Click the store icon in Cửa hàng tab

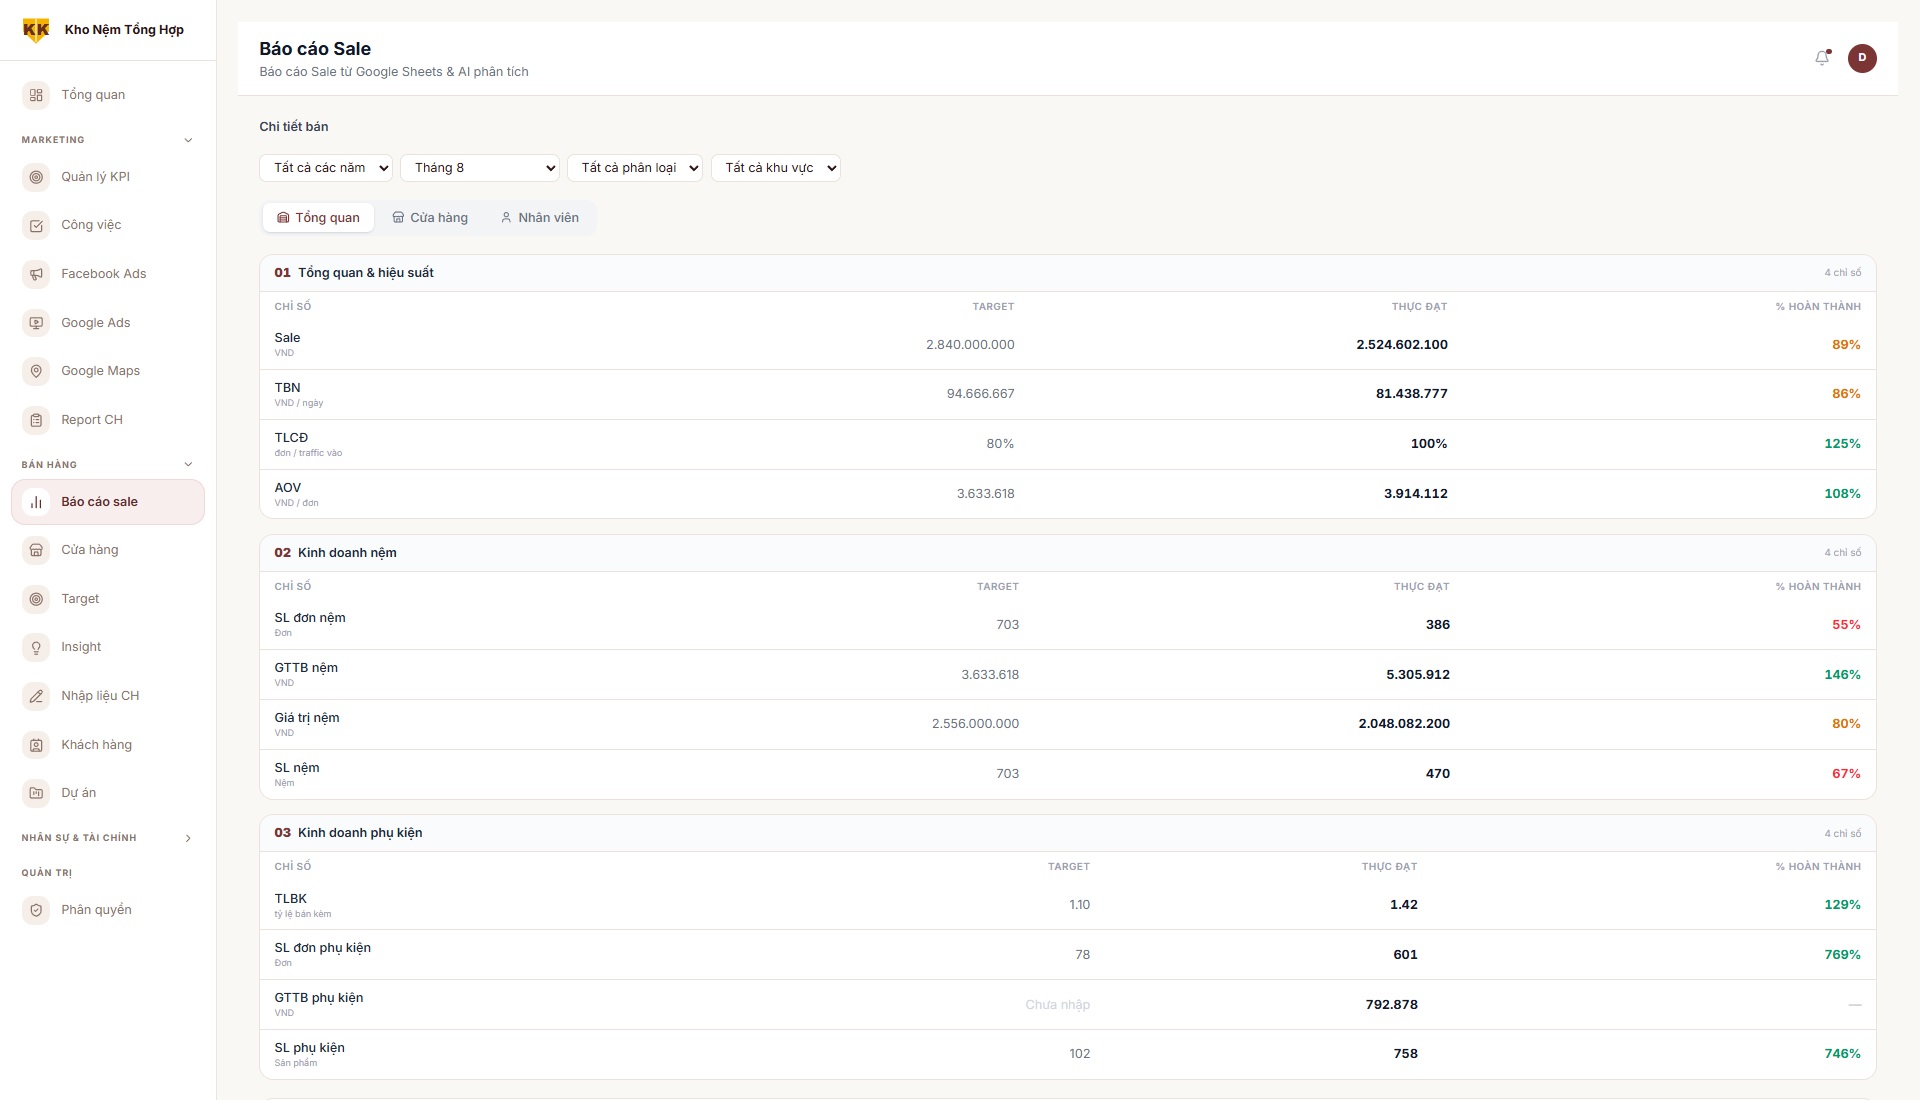[398, 217]
